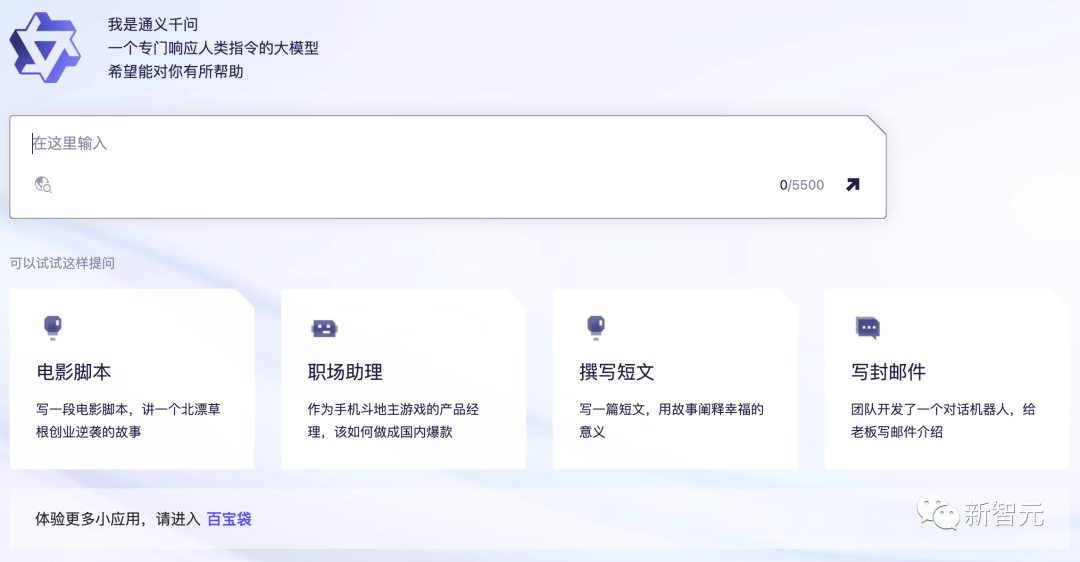The width and height of the screenshot is (1080, 562).
Task: Click the lightbulb icon on 电影脚本 card
Action: [x=53, y=328]
